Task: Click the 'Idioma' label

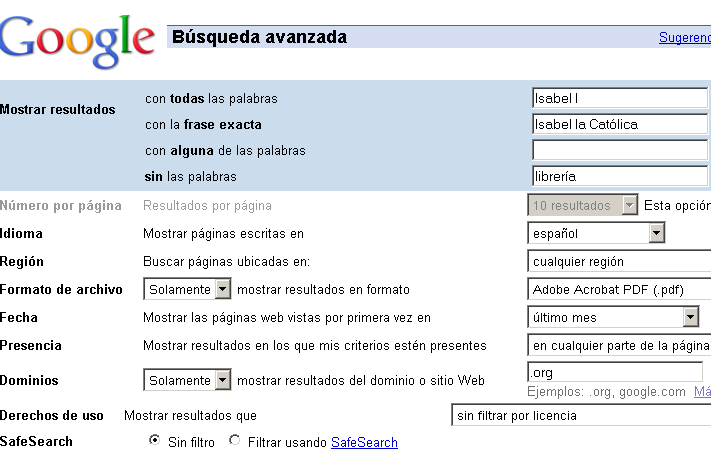Action: [21, 234]
